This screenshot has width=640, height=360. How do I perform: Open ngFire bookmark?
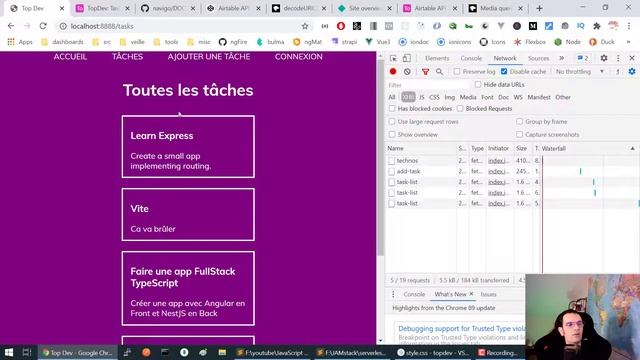(x=233, y=42)
